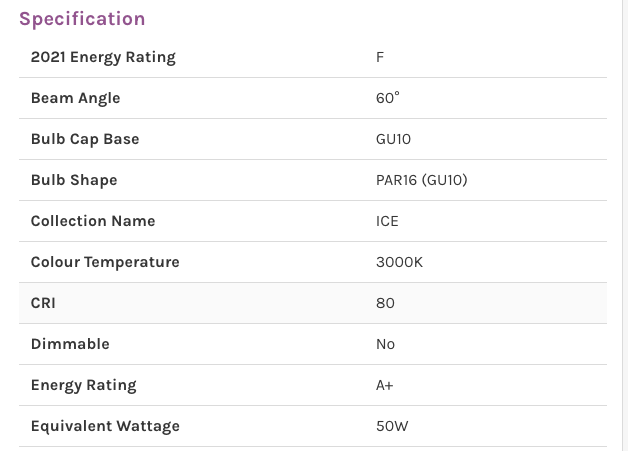Click the F energy rating value
Screen dimensions: 628x451
[380, 57]
